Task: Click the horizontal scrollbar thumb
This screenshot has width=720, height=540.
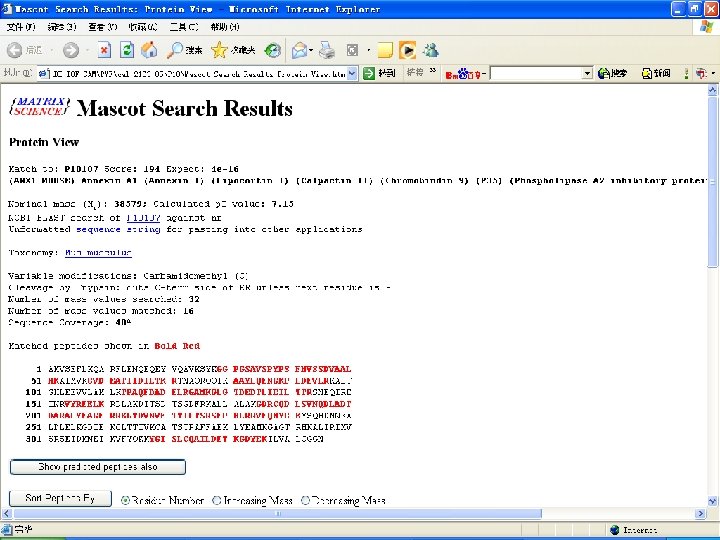Action: click(278, 513)
